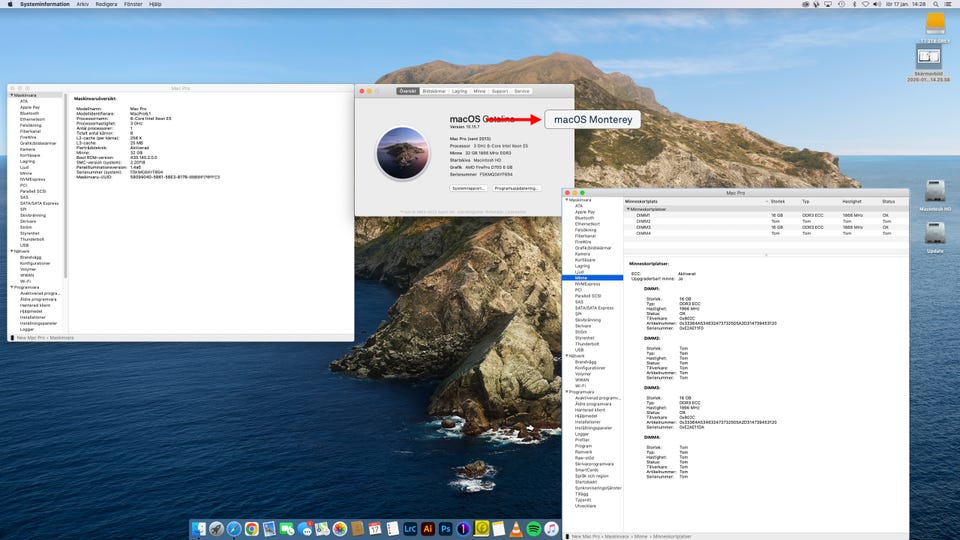Launch Lightroom Classic from the Dock
The image size is (960, 540).
(410, 528)
